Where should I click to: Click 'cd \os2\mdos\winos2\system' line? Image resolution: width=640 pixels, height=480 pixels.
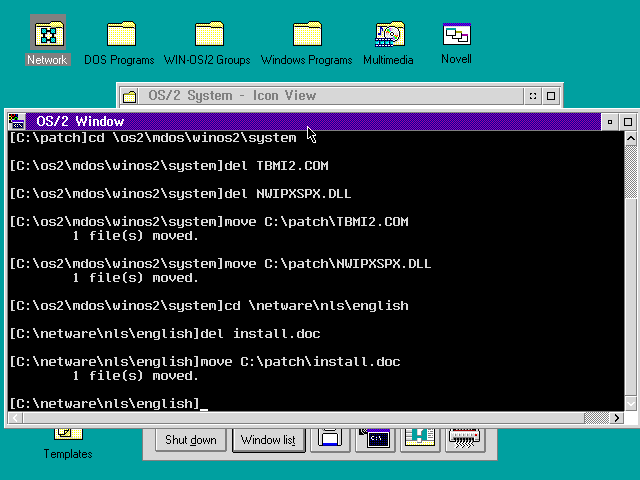click(x=153, y=138)
